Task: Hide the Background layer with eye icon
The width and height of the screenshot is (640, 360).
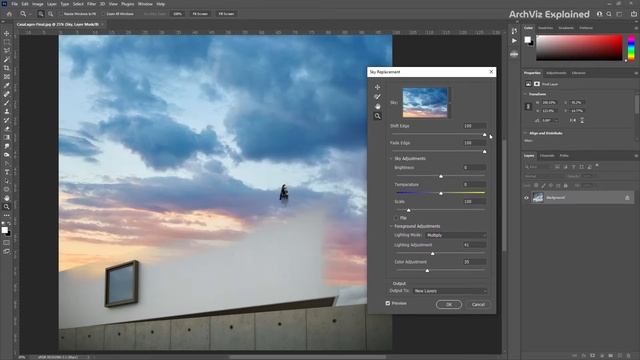Action: 526,198
